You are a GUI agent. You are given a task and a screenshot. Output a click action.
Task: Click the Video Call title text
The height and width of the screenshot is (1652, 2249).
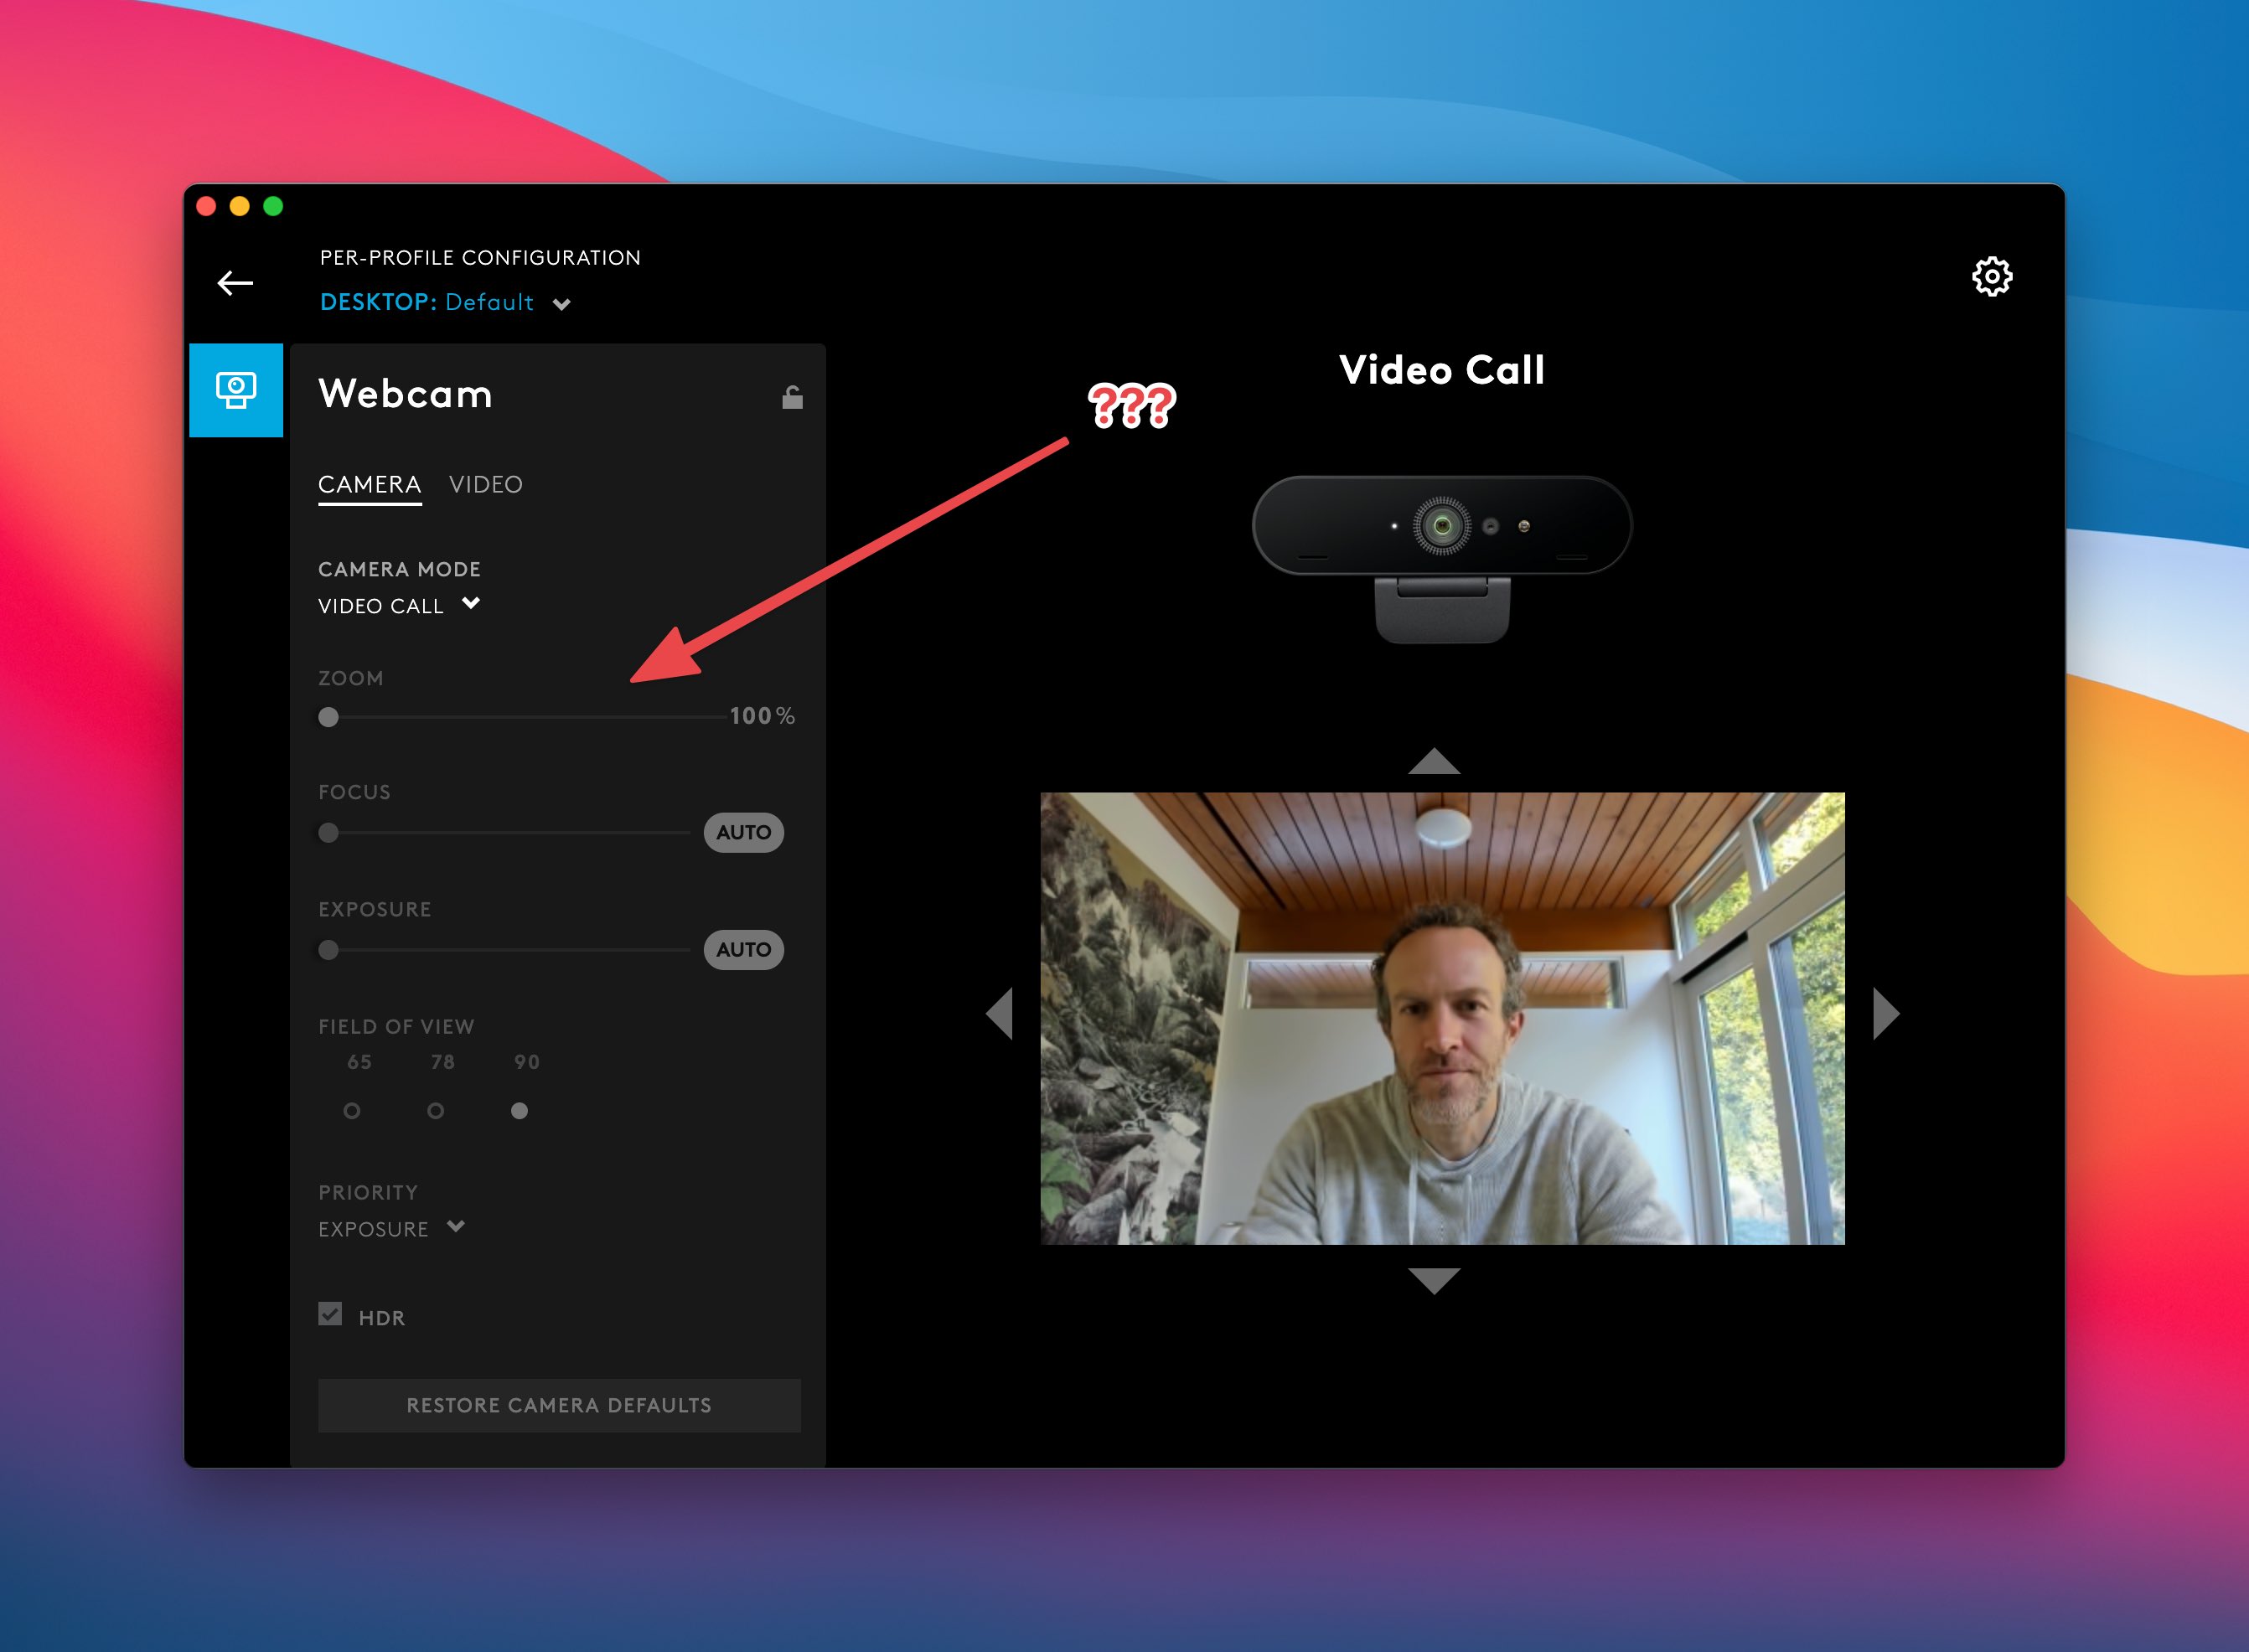(x=1442, y=370)
